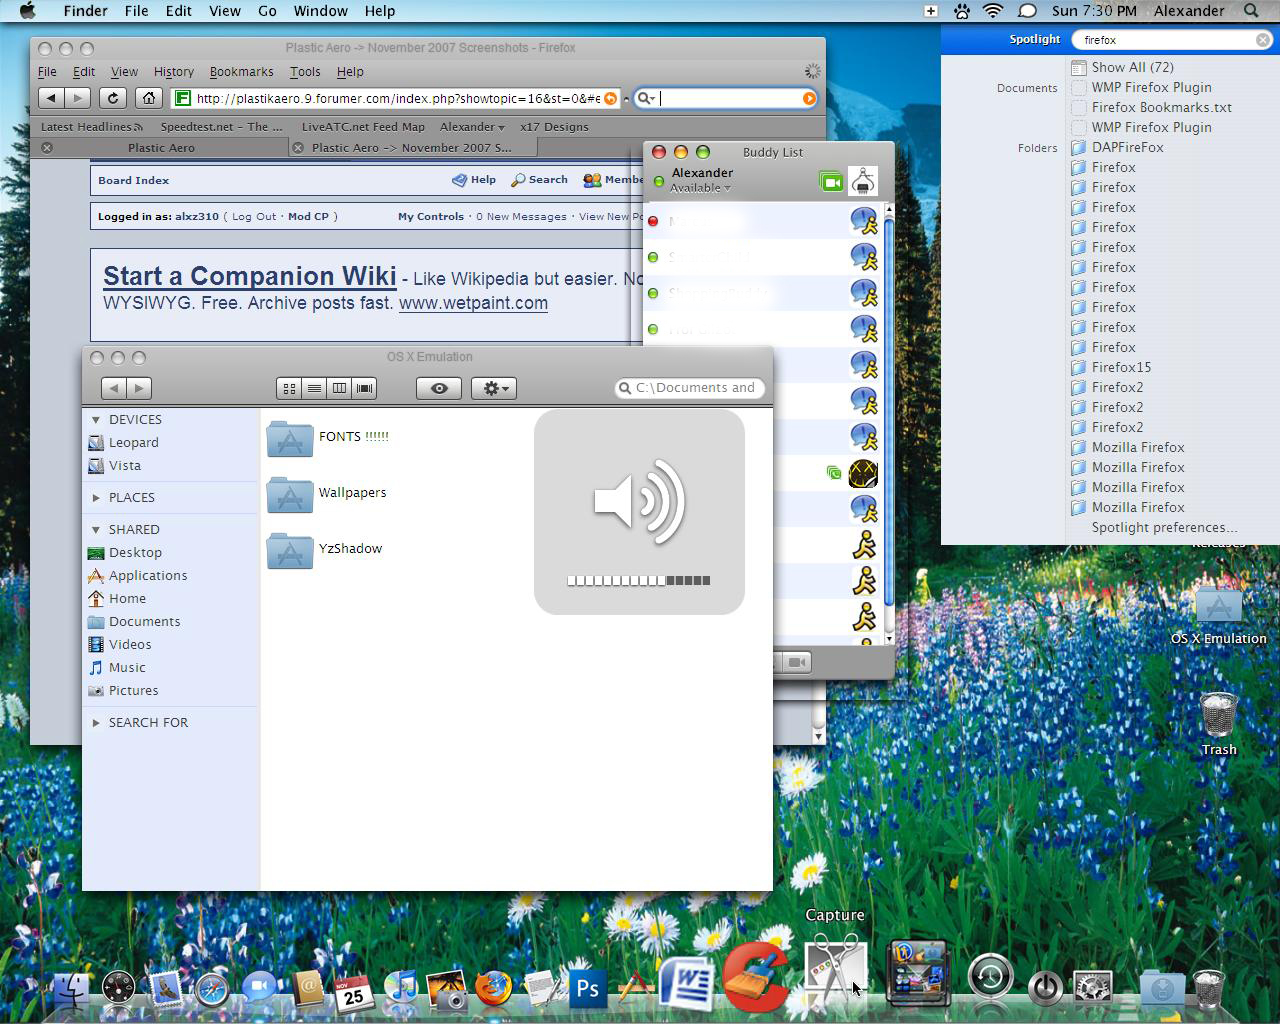Open the dock Trash can
Screen dimensions: 1280x1024
tap(1209, 988)
